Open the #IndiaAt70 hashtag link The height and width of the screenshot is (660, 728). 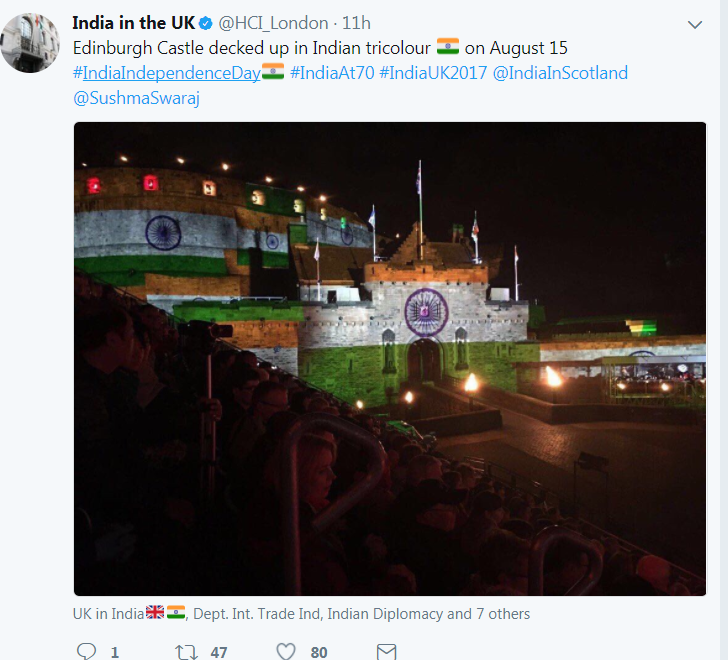pyautogui.click(x=332, y=73)
